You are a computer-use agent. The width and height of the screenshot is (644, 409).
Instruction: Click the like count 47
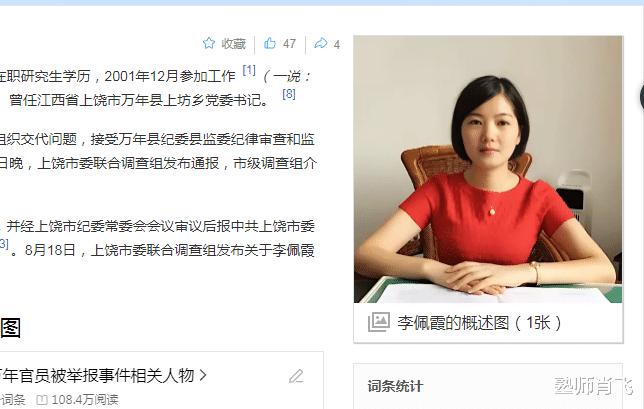pos(289,44)
